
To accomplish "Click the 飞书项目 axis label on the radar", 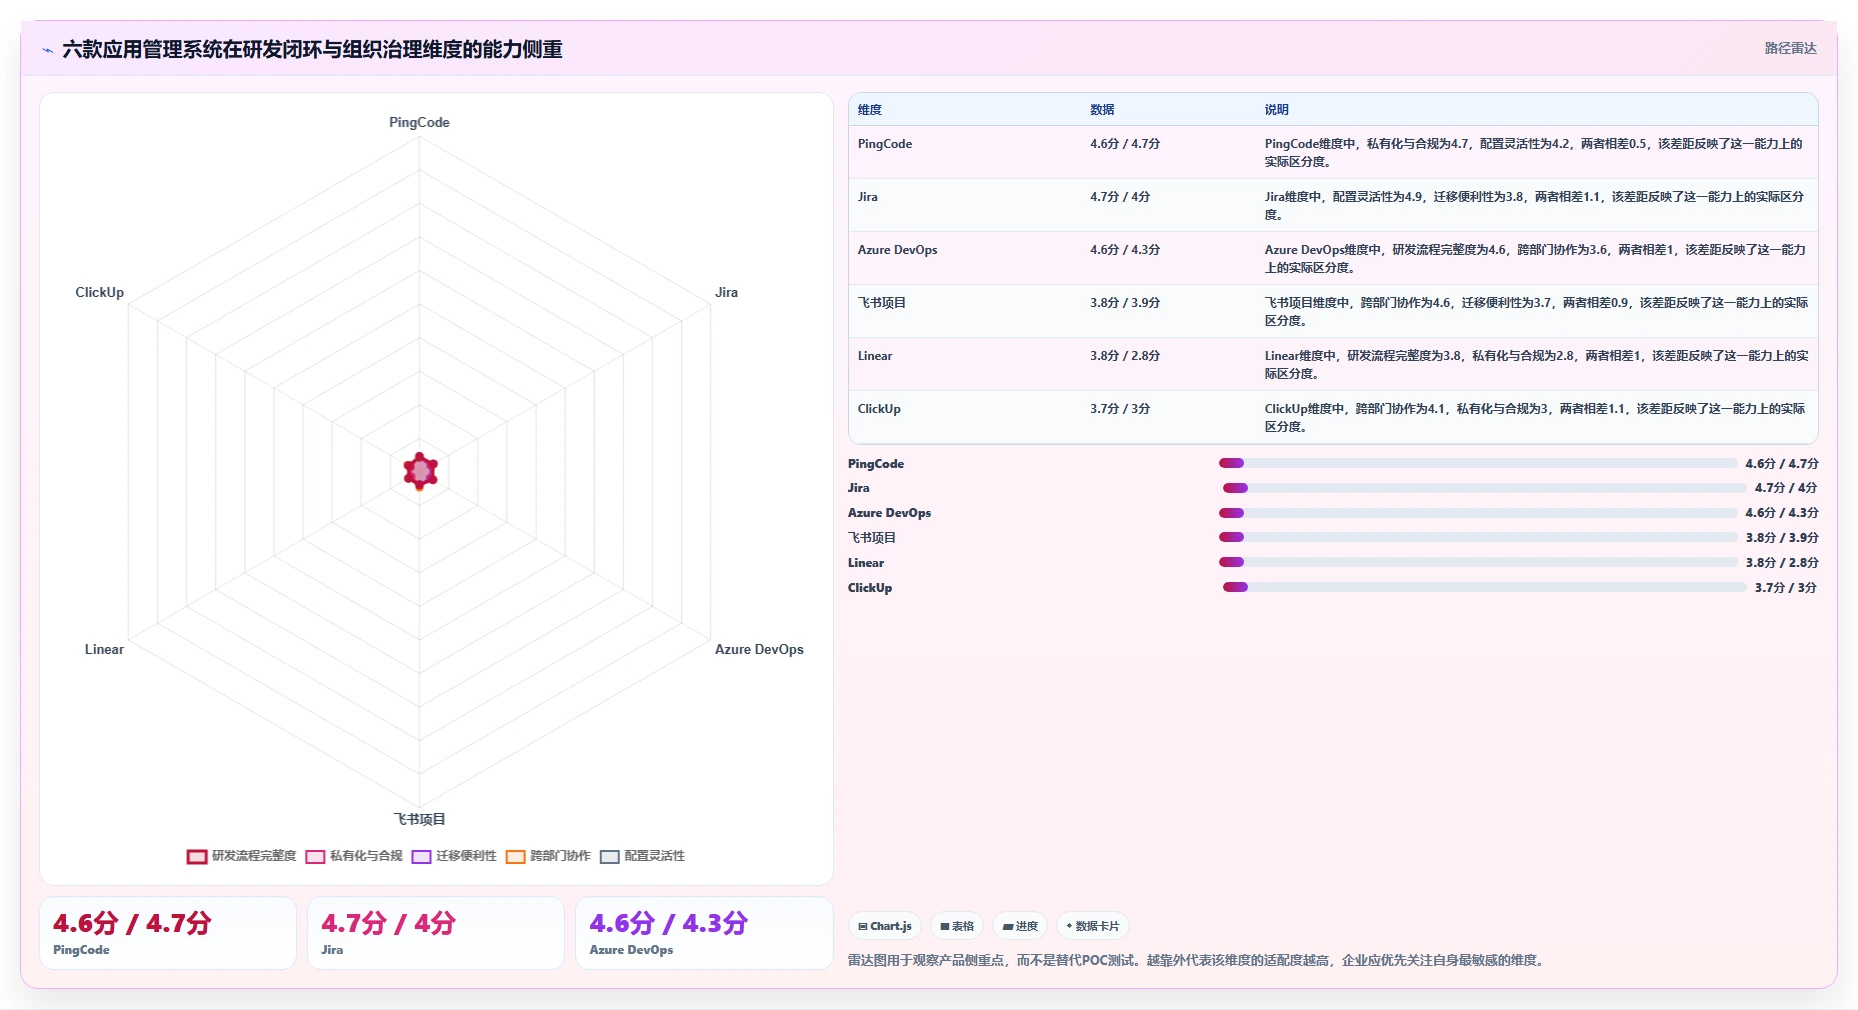I will pos(419,819).
